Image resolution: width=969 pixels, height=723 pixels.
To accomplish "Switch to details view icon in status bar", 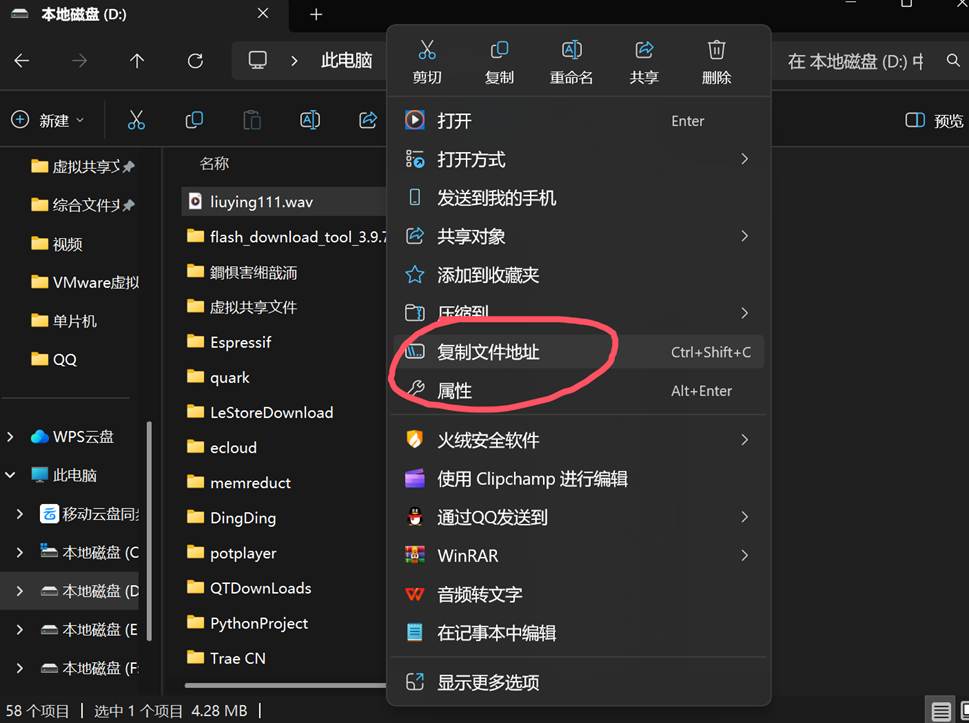I will (x=940, y=711).
